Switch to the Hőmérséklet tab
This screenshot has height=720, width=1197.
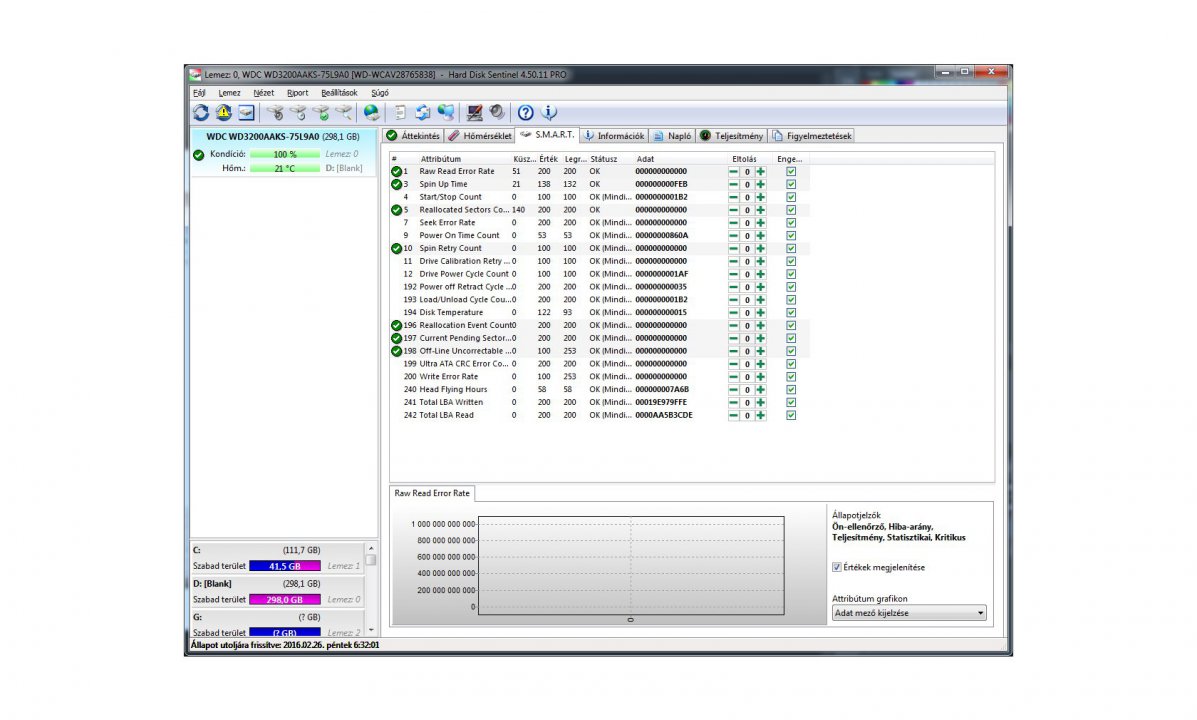[x=479, y=136]
